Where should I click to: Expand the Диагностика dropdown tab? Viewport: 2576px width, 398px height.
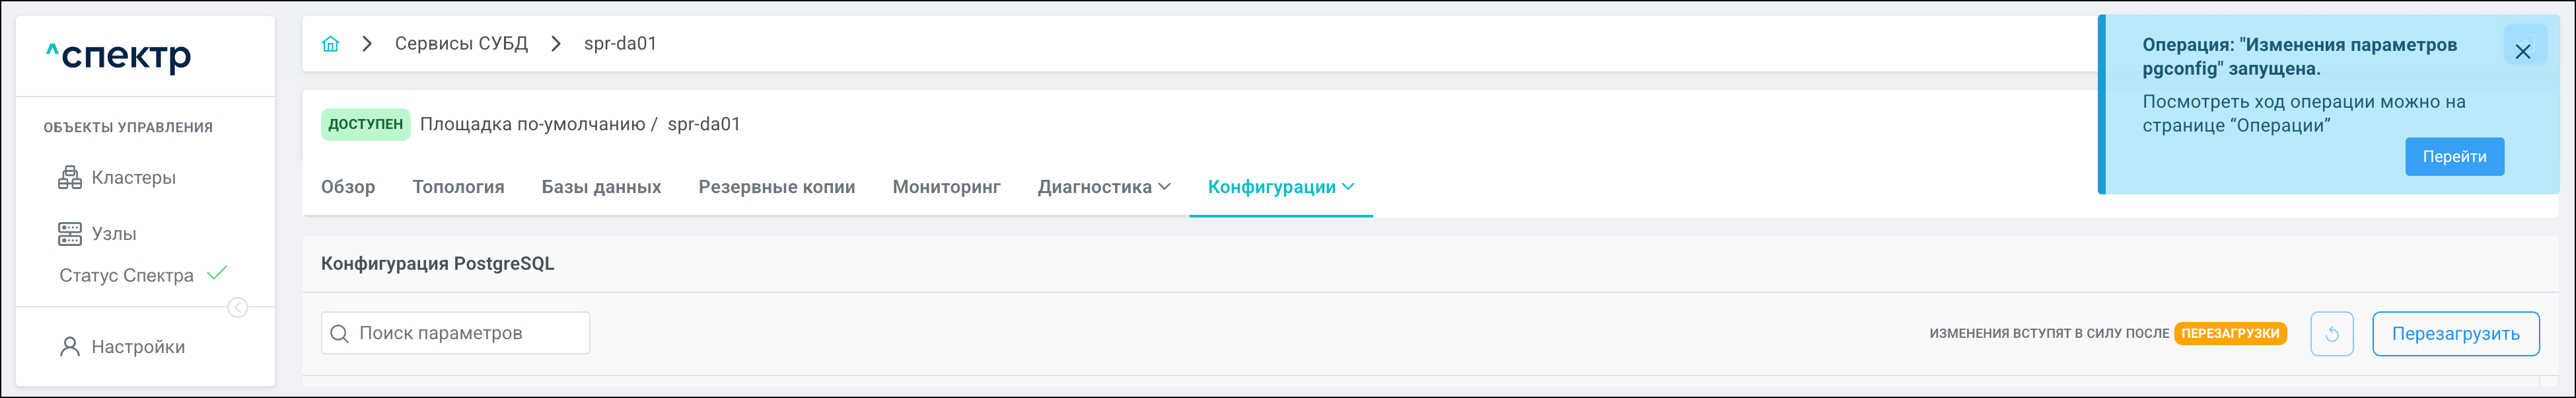[1104, 187]
